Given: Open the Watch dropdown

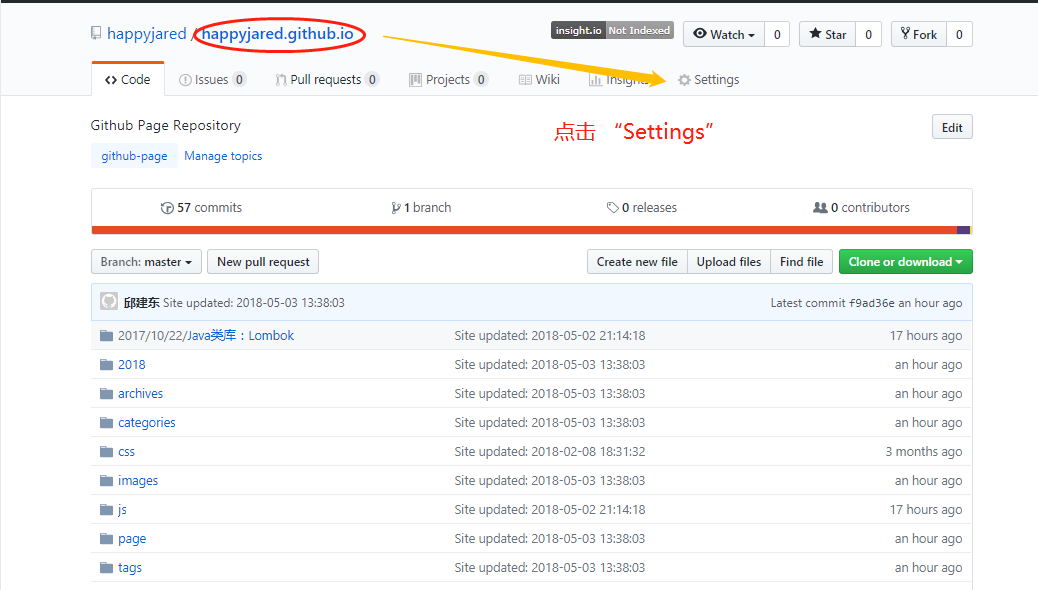Looking at the screenshot, I should [x=724, y=34].
